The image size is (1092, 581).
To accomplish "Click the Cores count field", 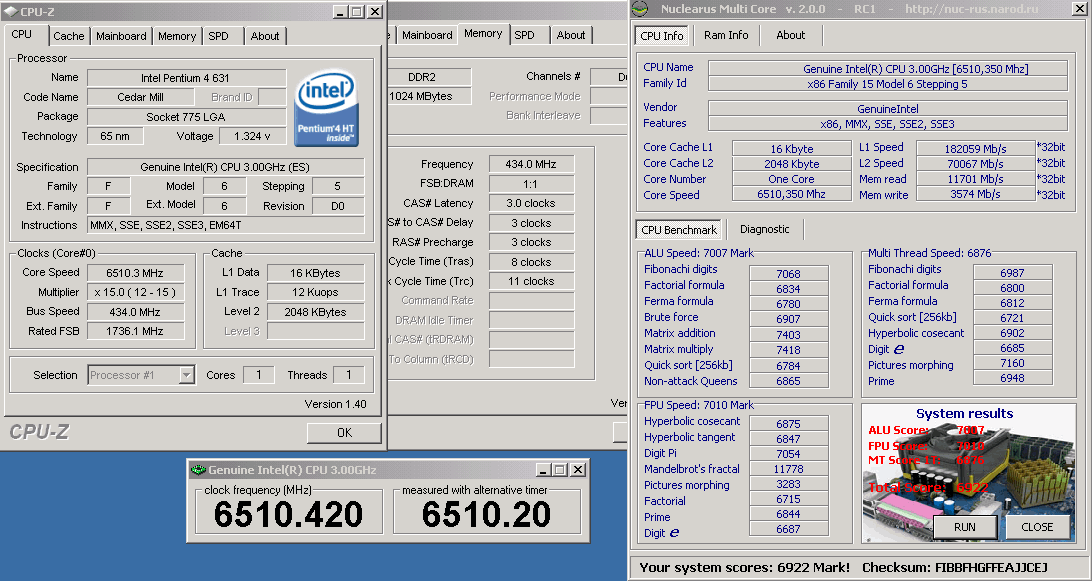I will [x=258, y=375].
